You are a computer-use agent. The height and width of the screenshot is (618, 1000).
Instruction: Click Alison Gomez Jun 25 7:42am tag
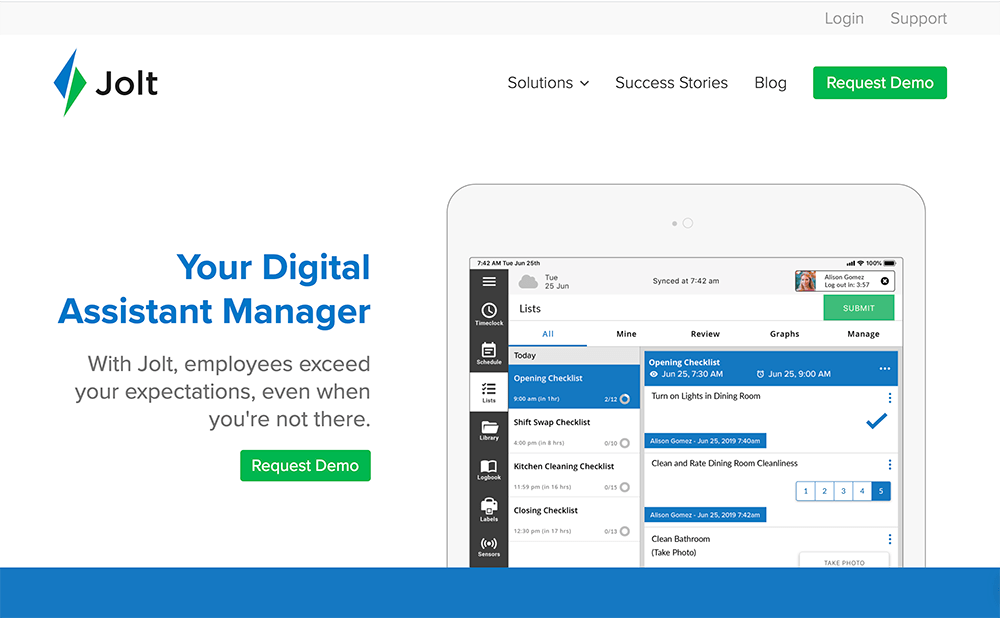pos(705,515)
